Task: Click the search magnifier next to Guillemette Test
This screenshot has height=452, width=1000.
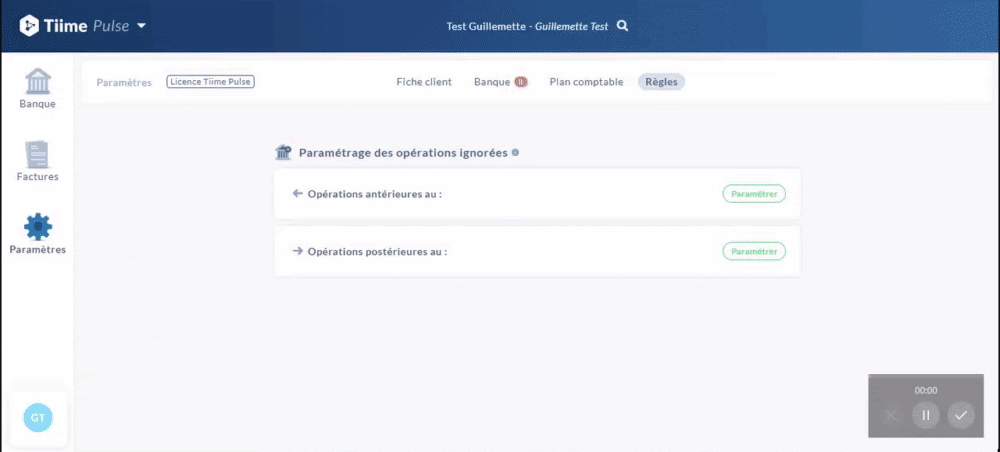Action: click(623, 26)
